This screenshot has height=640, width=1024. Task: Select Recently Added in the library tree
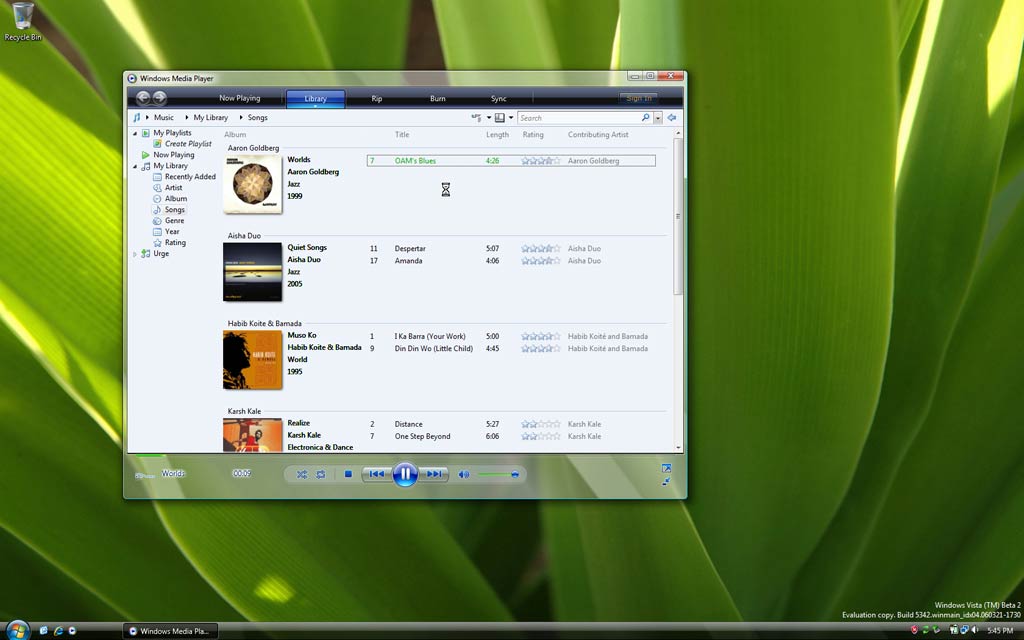pyautogui.click(x=190, y=177)
